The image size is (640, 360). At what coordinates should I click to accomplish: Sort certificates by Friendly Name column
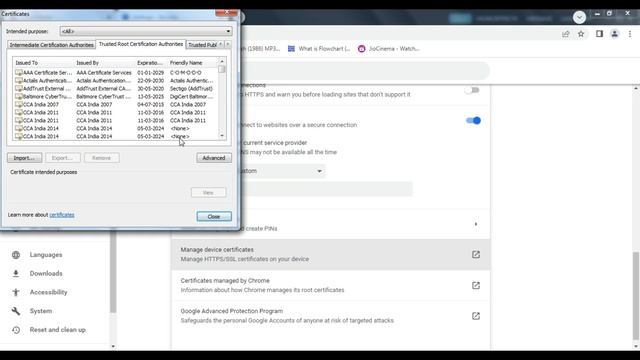tap(193, 63)
